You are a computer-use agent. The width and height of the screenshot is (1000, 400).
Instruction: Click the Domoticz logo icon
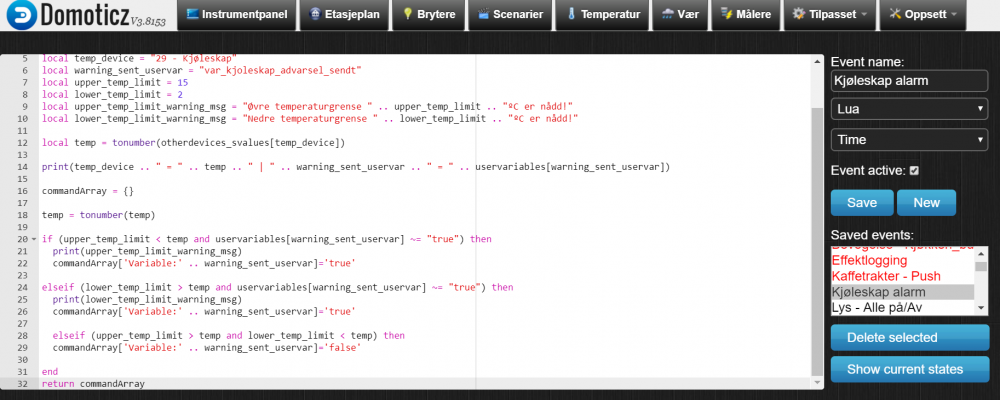click(20, 17)
